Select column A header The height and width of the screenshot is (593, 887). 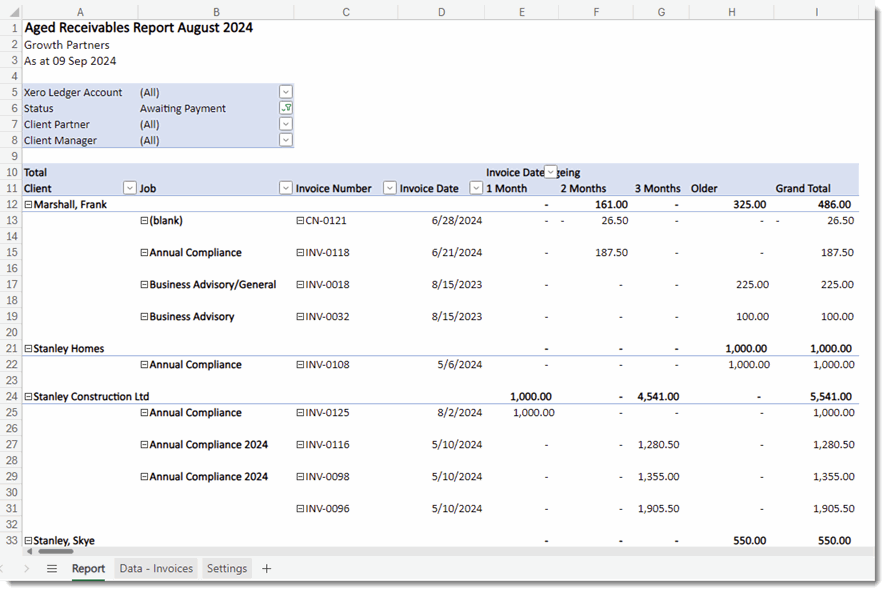point(80,12)
